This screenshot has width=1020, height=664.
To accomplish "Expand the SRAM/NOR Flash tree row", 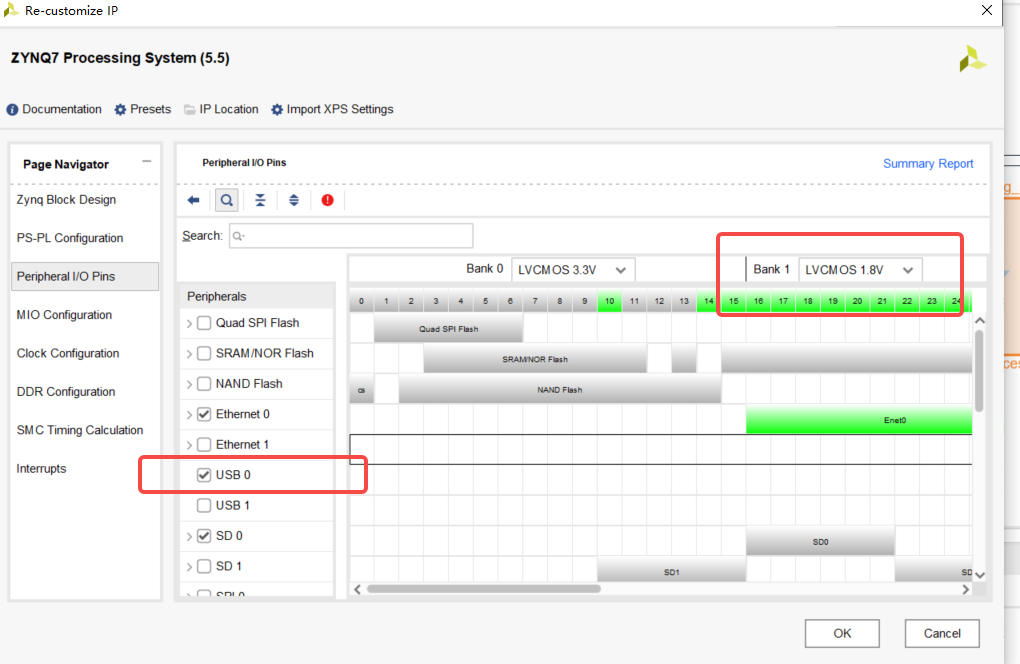I will [x=189, y=354].
